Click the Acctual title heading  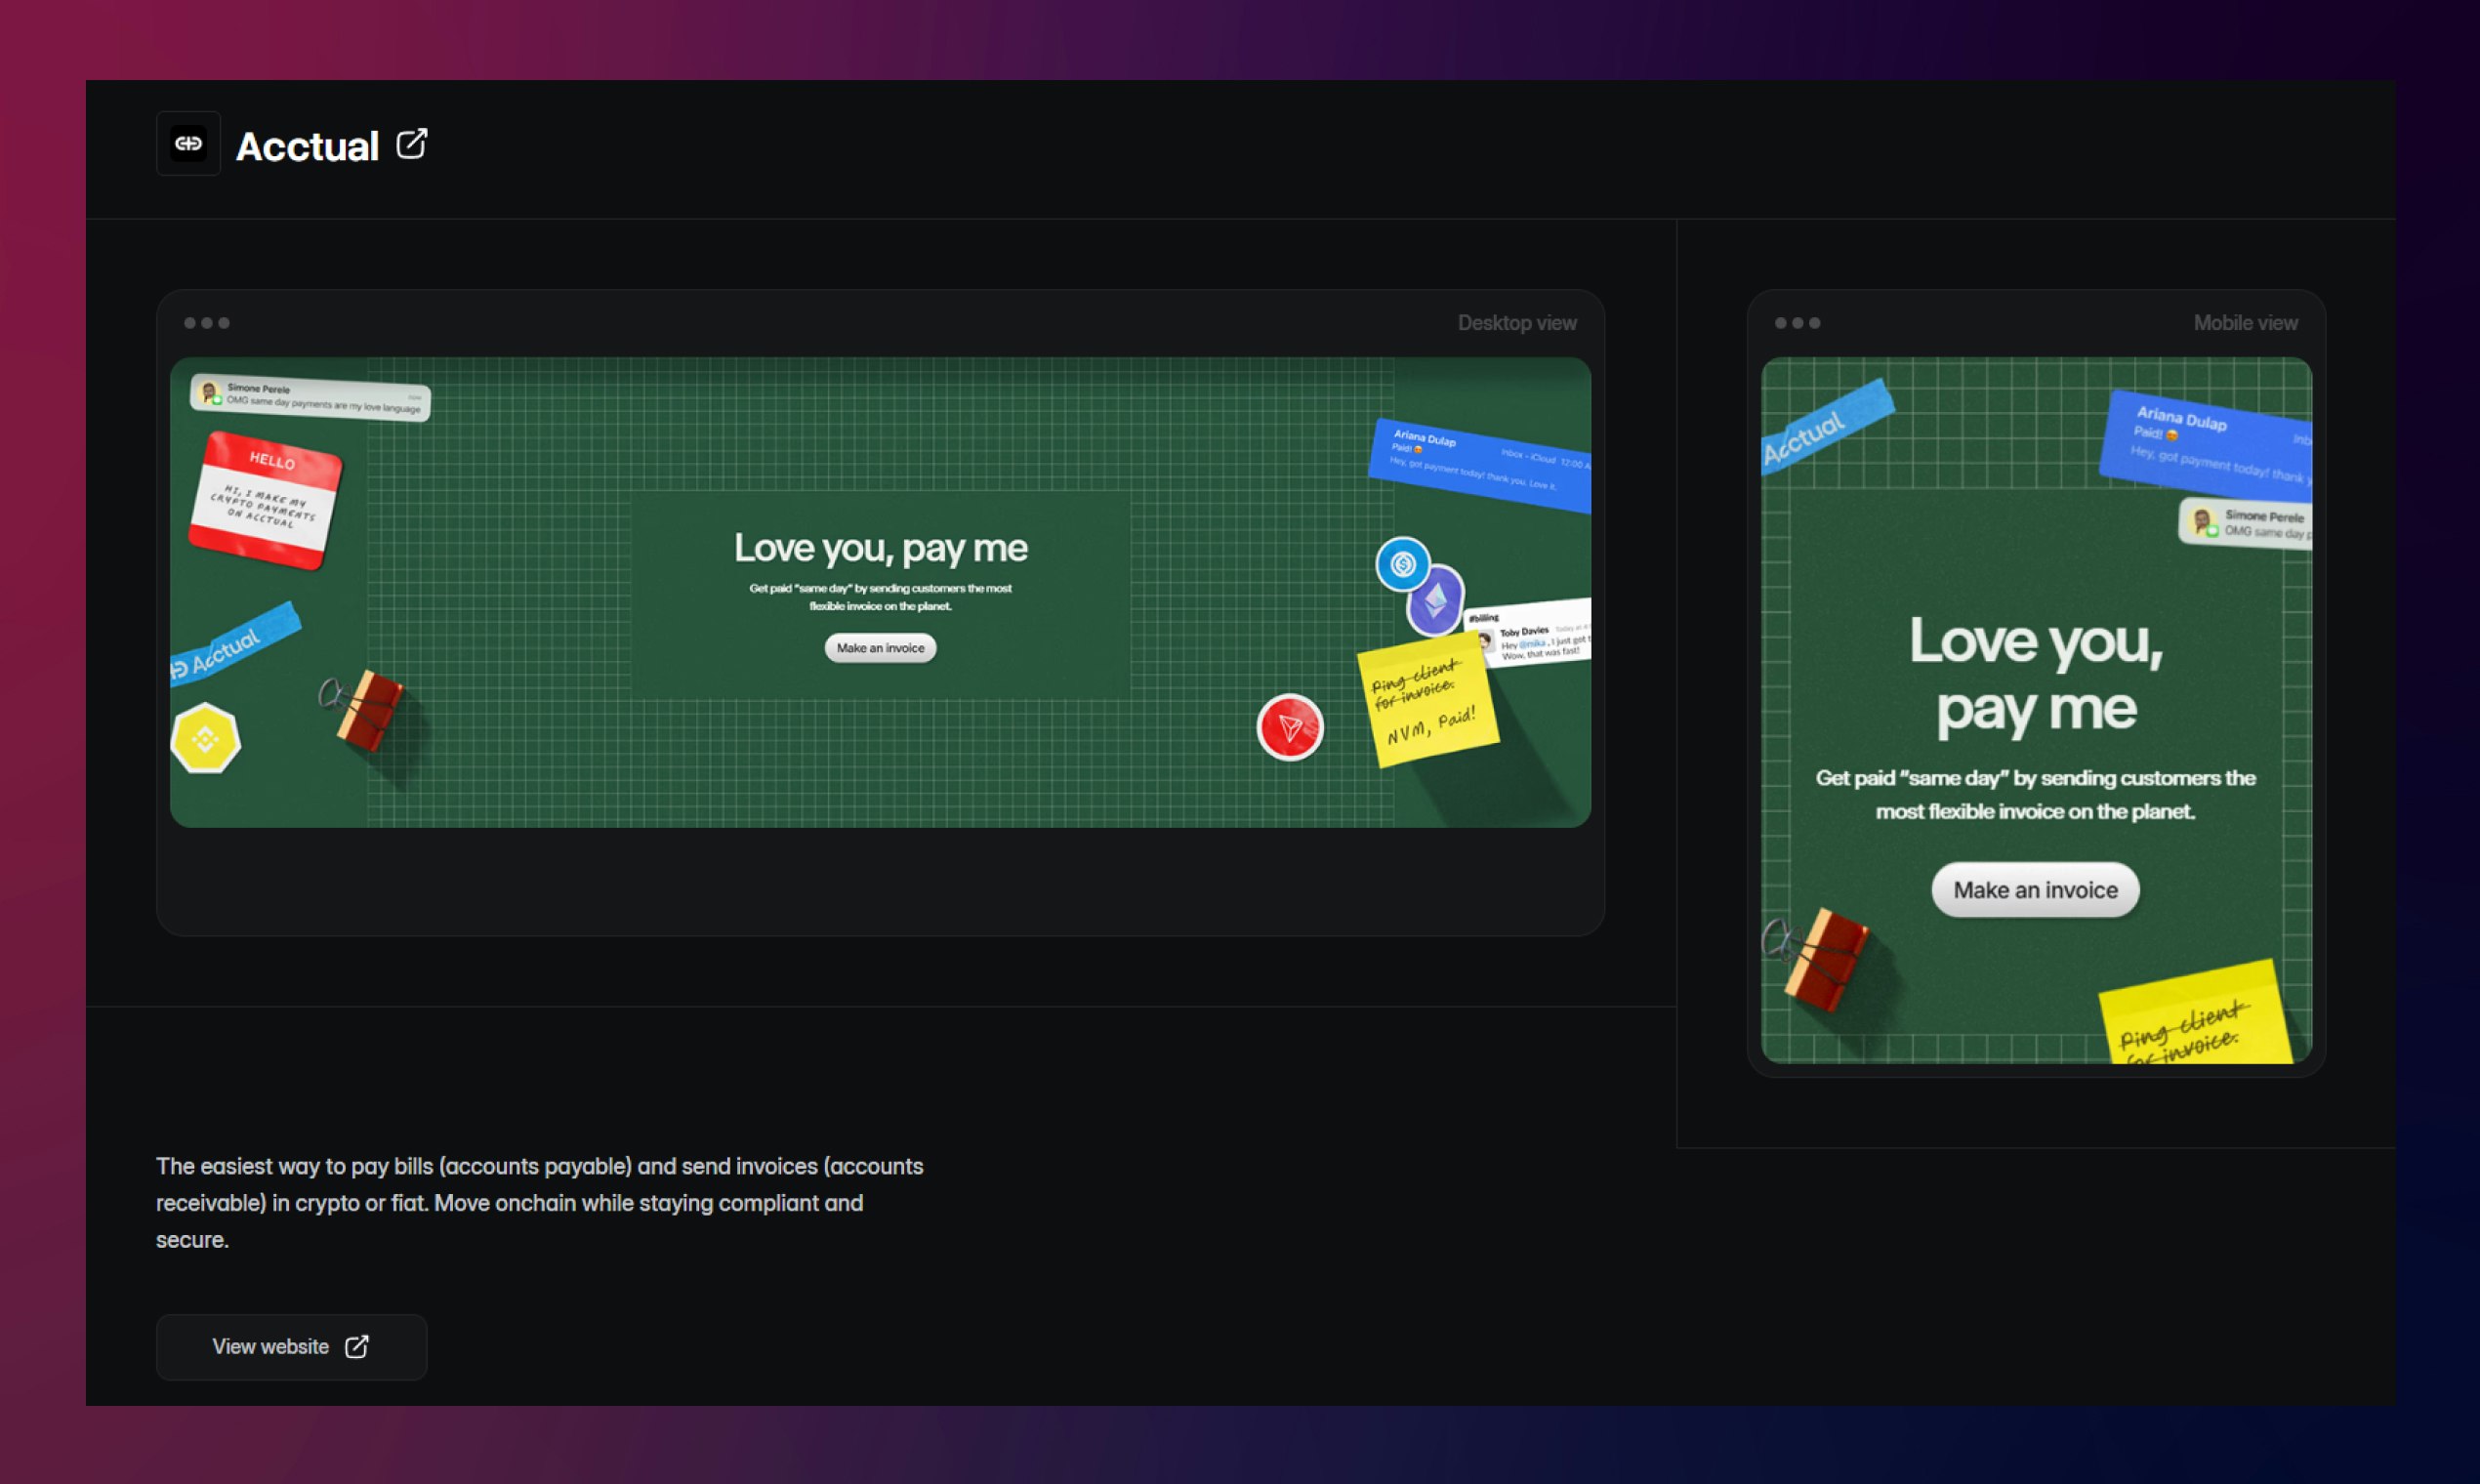coord(307,147)
